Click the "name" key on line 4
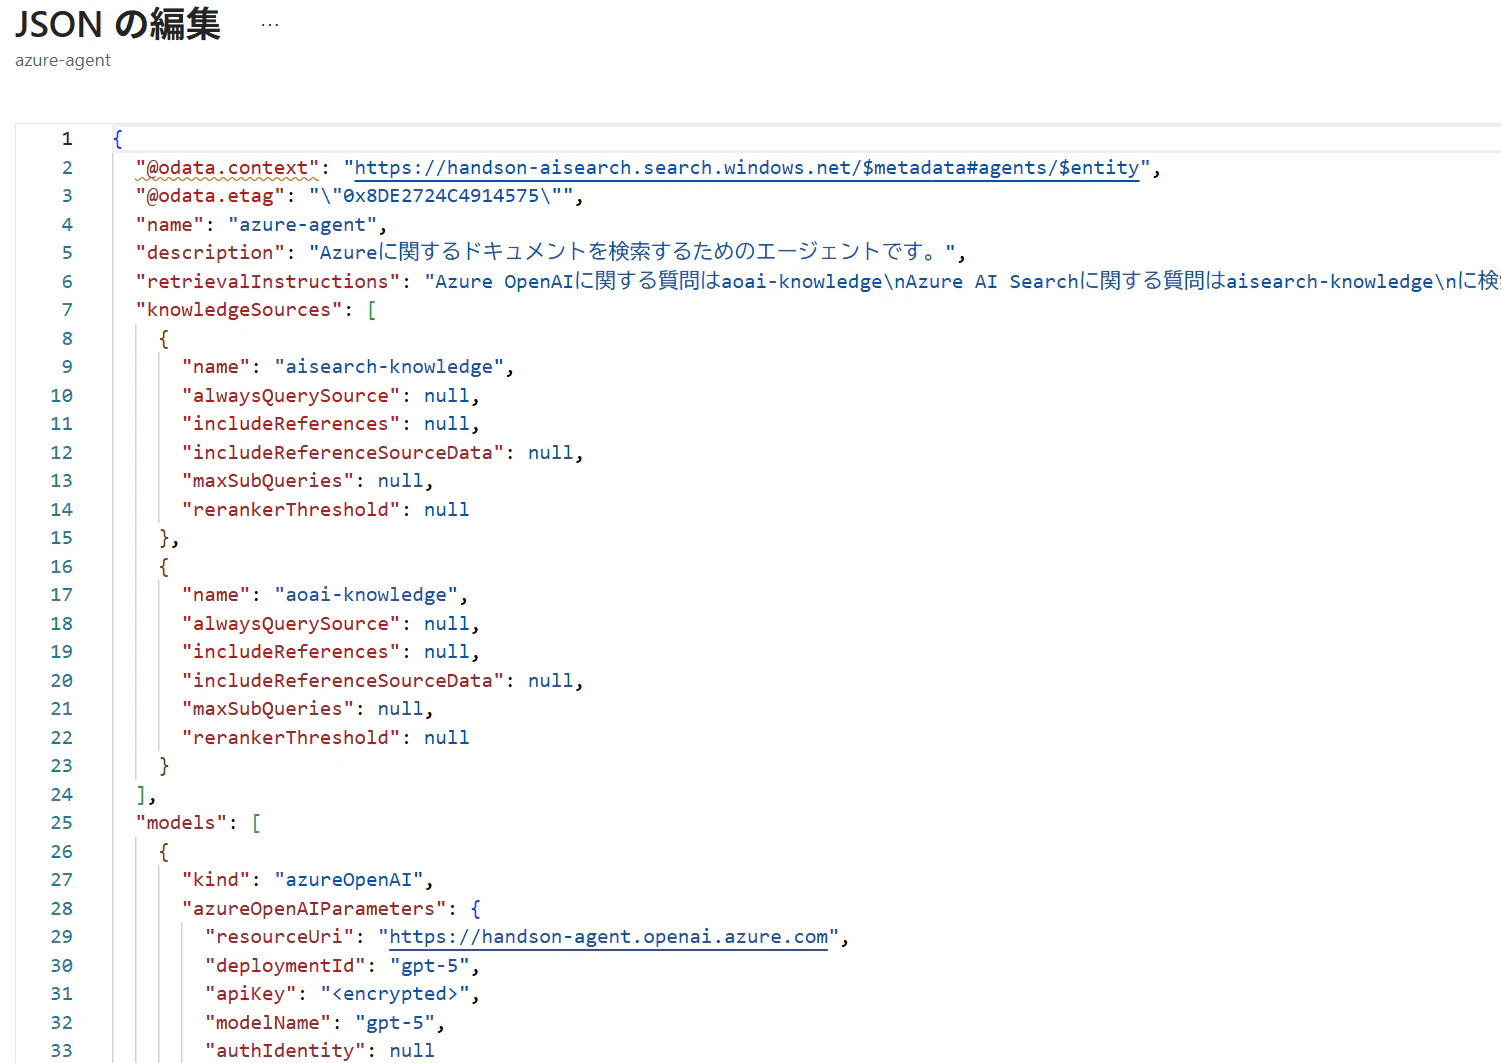 170,225
